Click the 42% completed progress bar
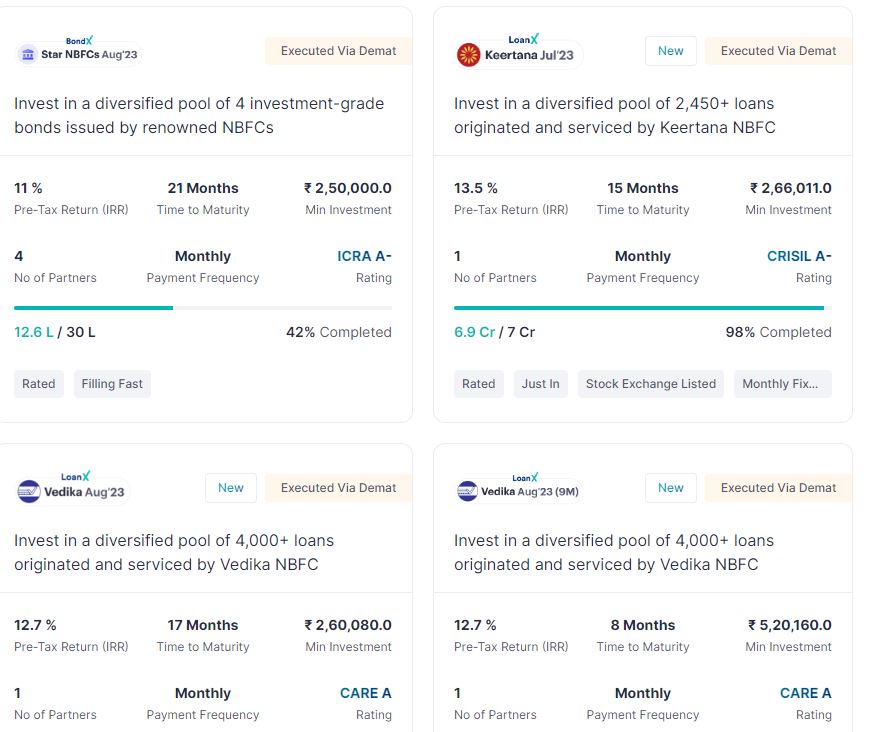This screenshot has height=732, width=873. [x=203, y=308]
